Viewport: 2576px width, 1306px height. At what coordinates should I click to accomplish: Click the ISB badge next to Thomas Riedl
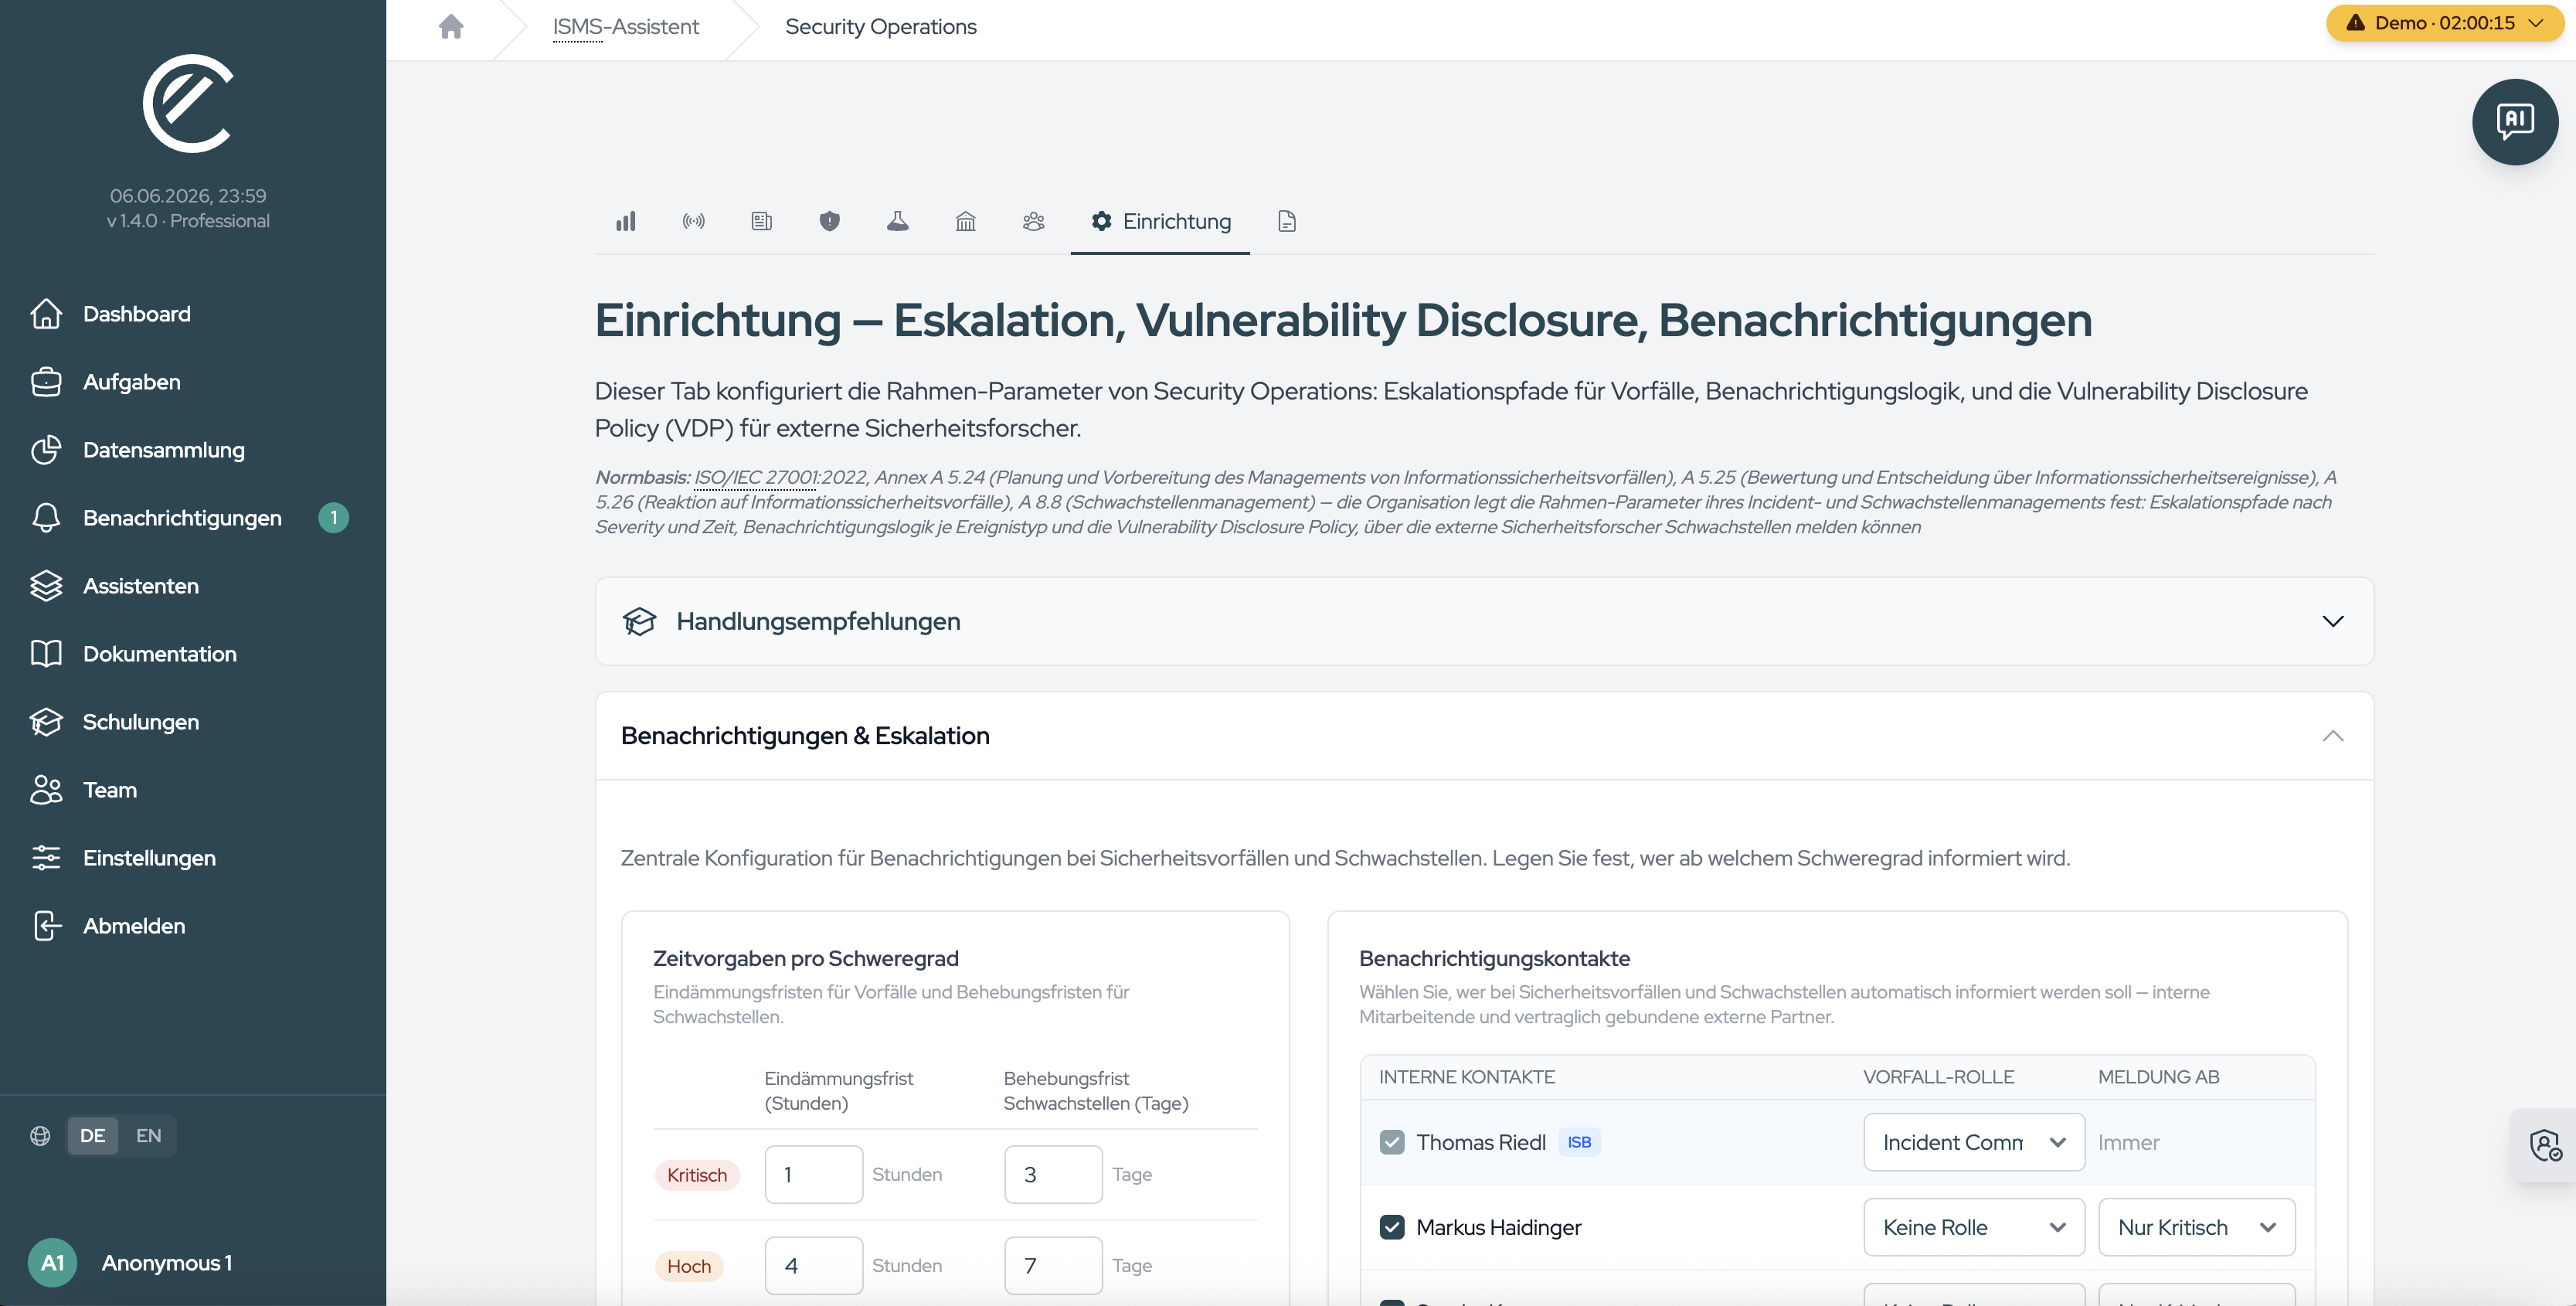pos(1579,1142)
